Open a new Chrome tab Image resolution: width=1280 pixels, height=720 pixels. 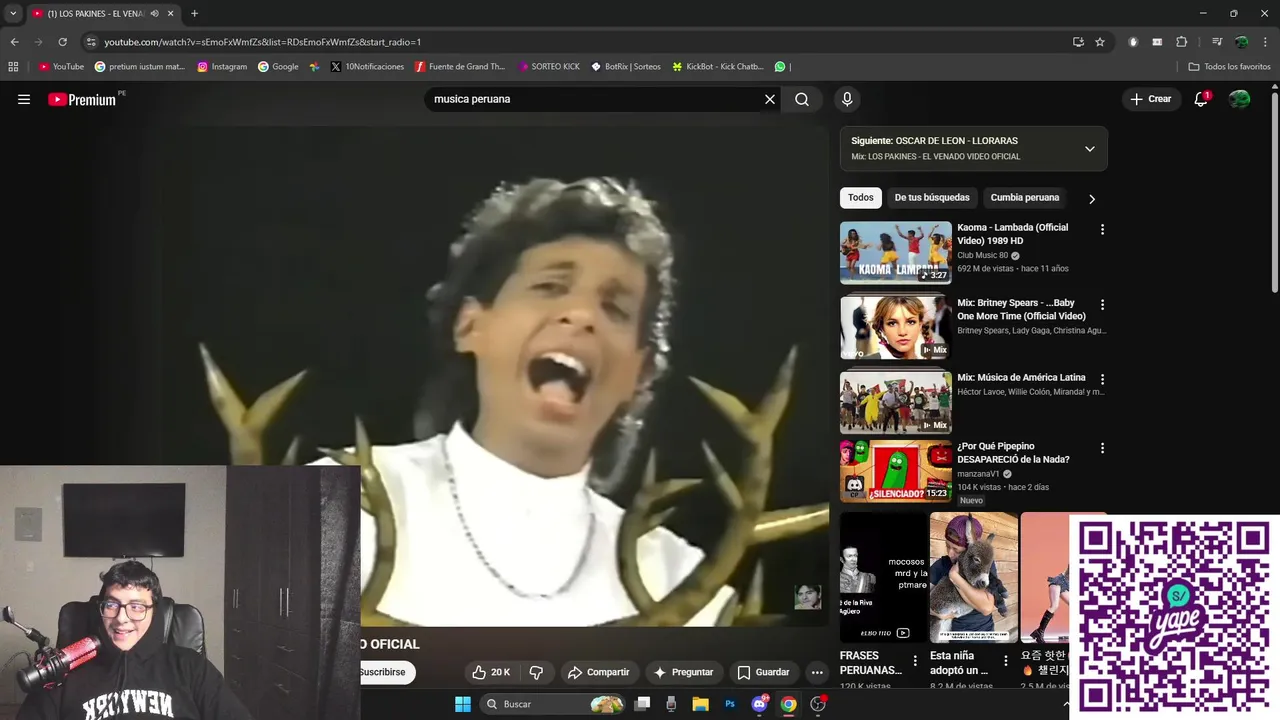(x=194, y=14)
